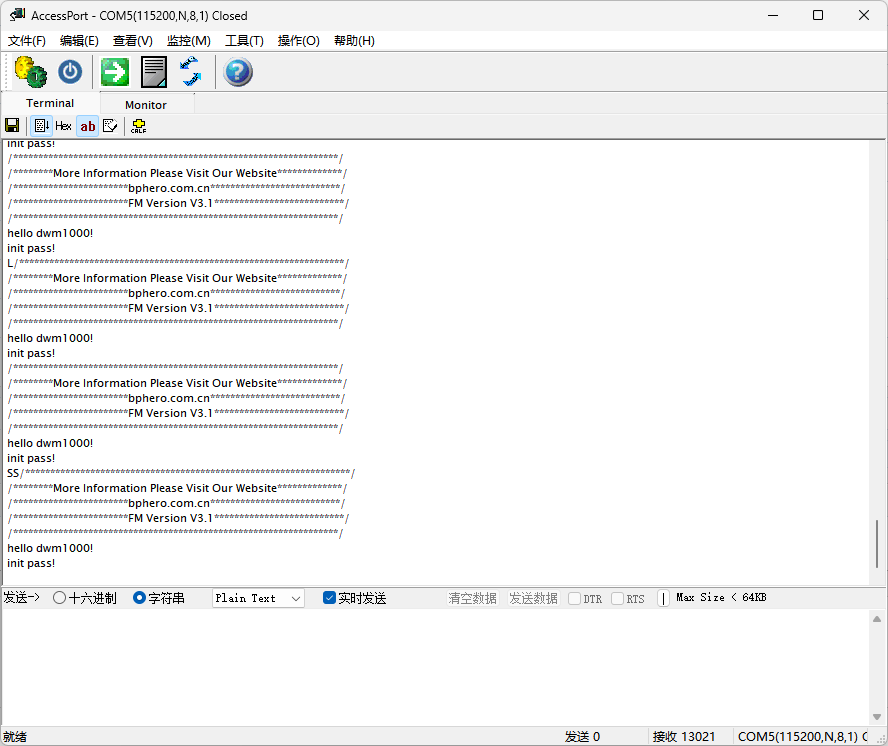This screenshot has height=746, width=888.
Task: Select the 字符串 radio button
Action: coord(140,598)
